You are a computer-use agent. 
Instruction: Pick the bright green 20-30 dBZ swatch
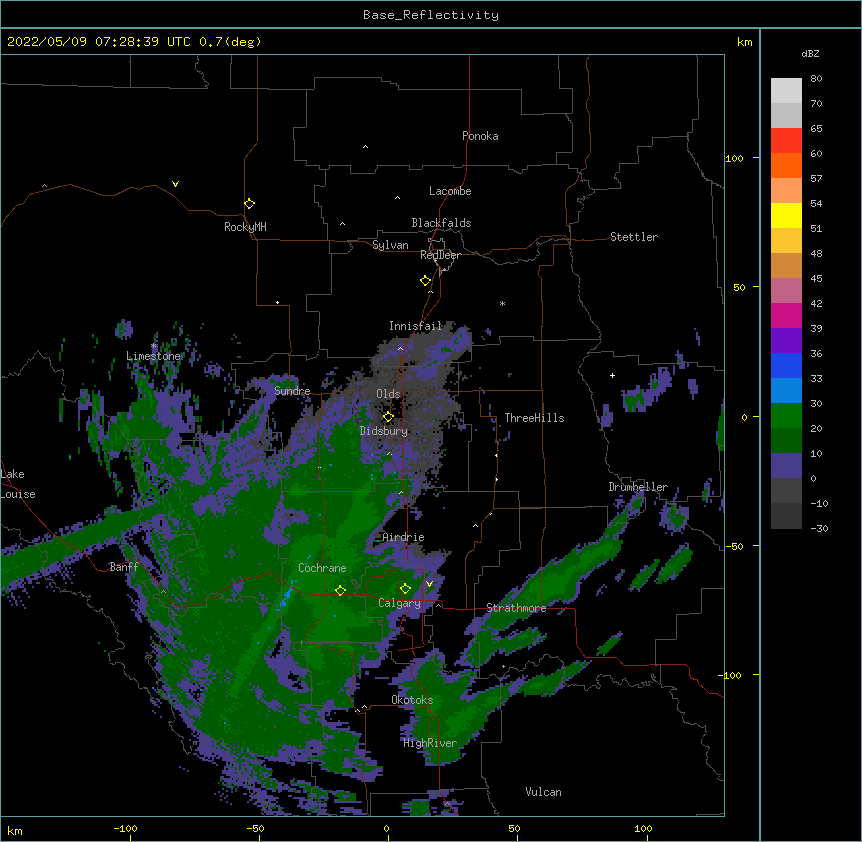tap(786, 416)
